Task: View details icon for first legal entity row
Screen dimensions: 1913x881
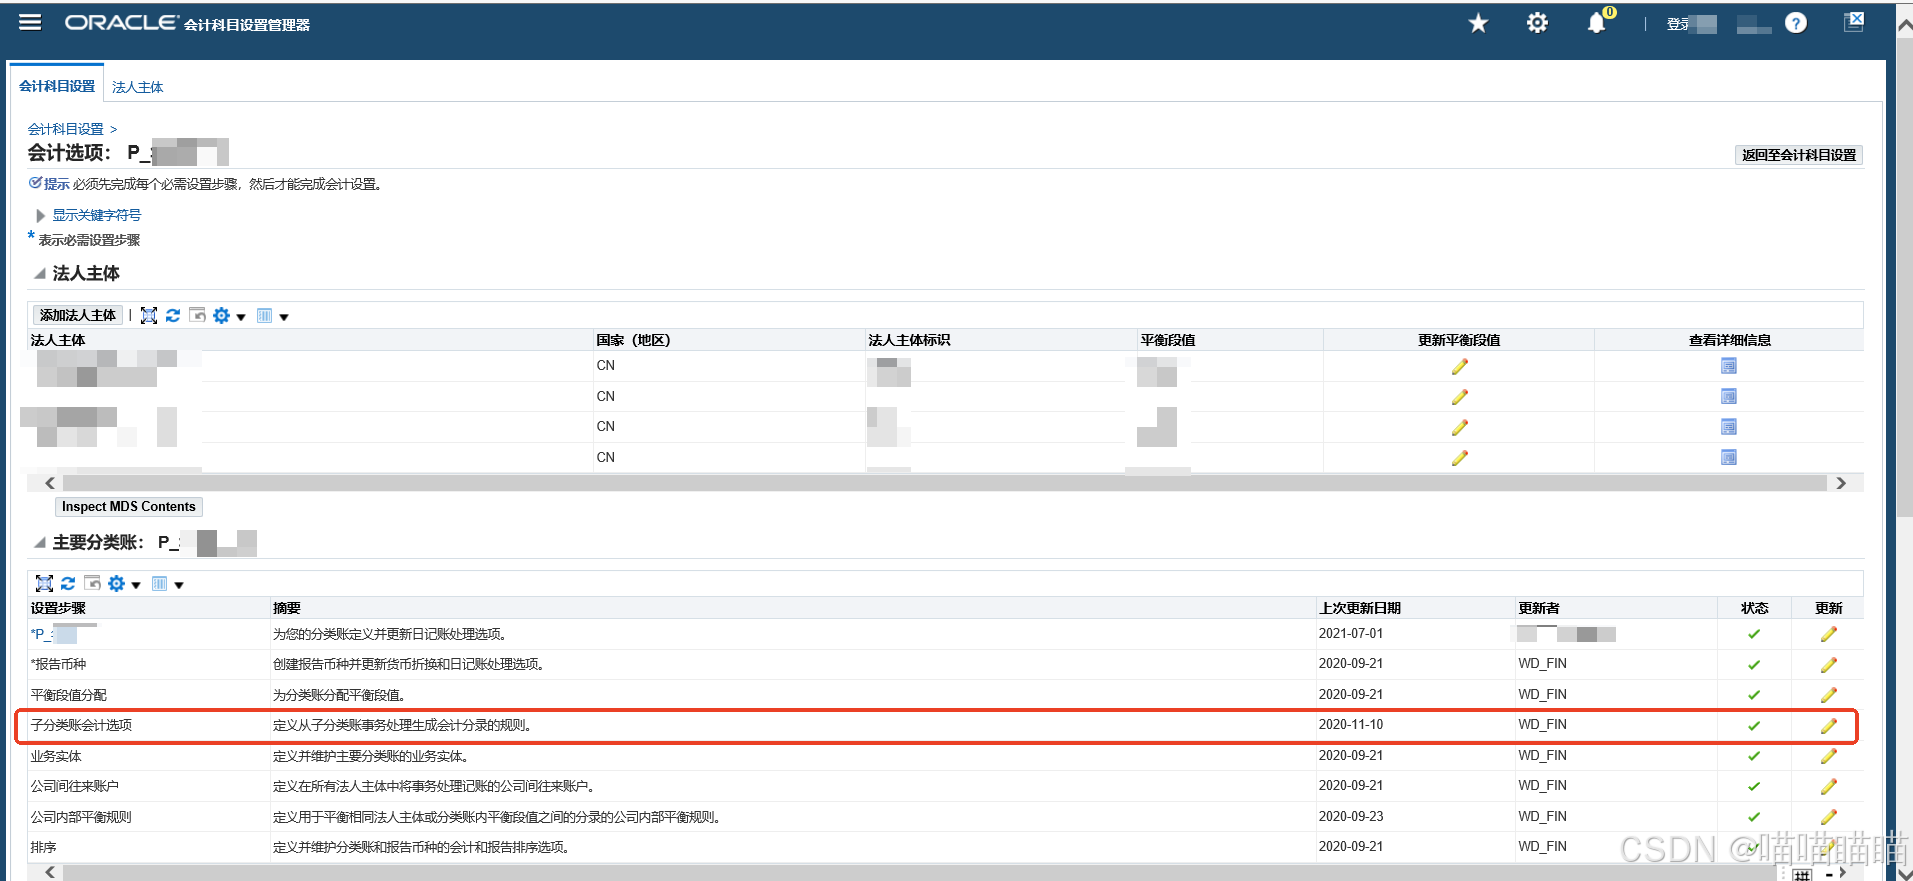Action: point(1729,366)
